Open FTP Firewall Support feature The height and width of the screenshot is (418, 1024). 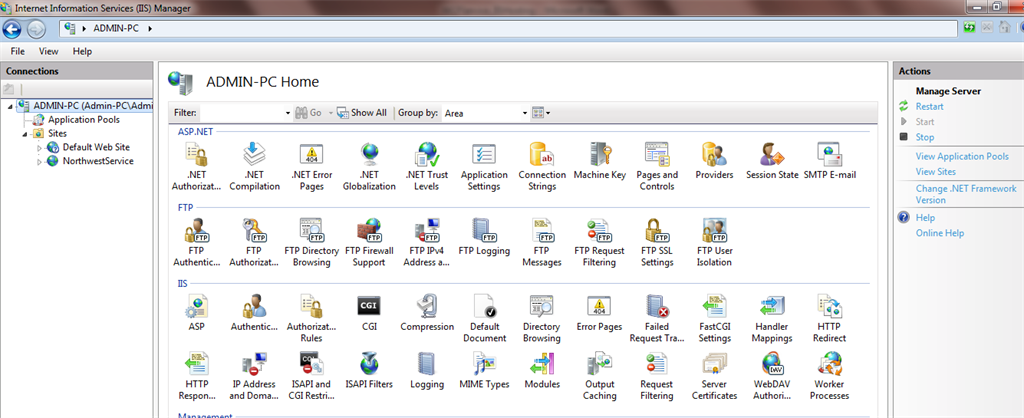coord(369,242)
